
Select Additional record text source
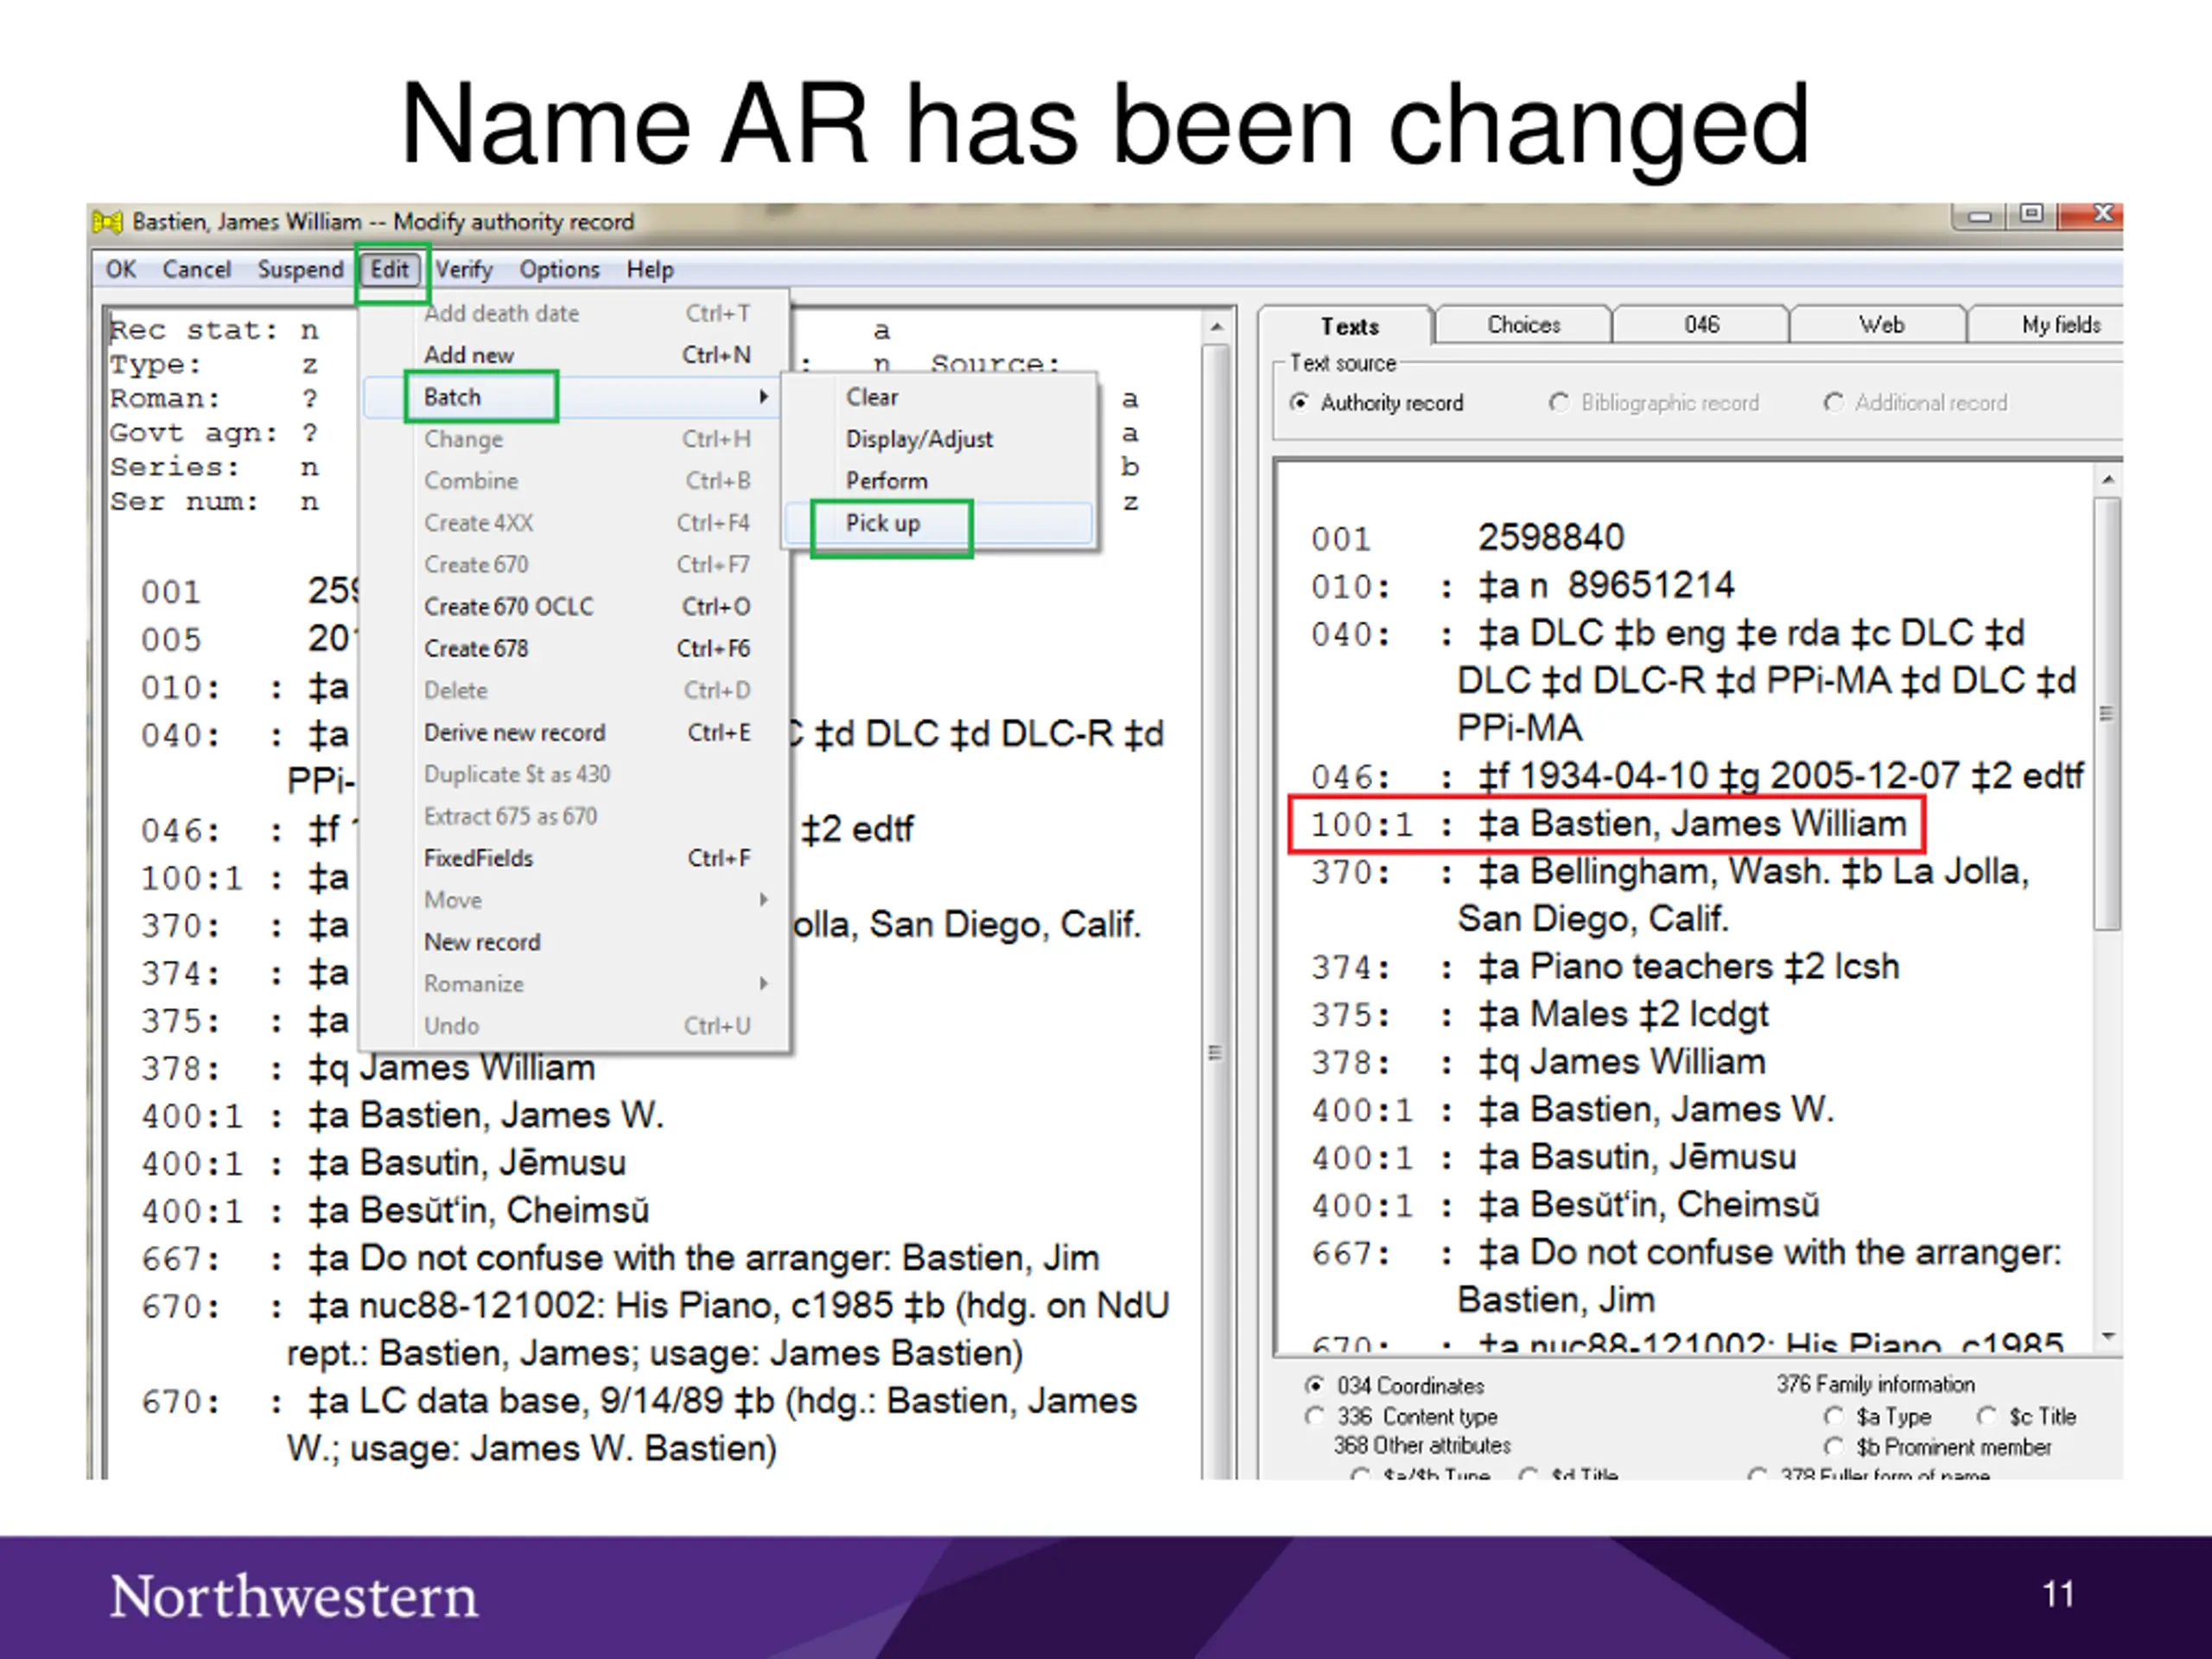click(1834, 403)
